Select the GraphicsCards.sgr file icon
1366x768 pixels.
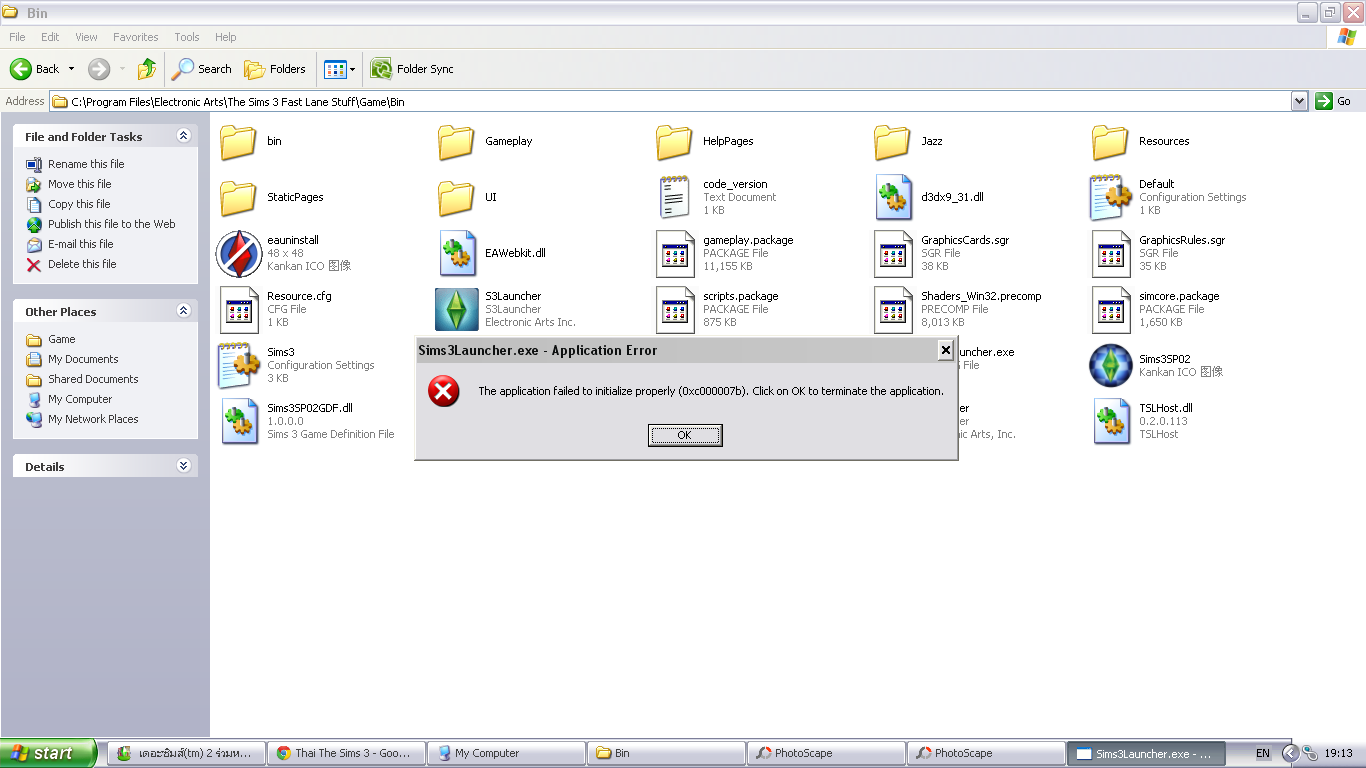click(x=892, y=253)
